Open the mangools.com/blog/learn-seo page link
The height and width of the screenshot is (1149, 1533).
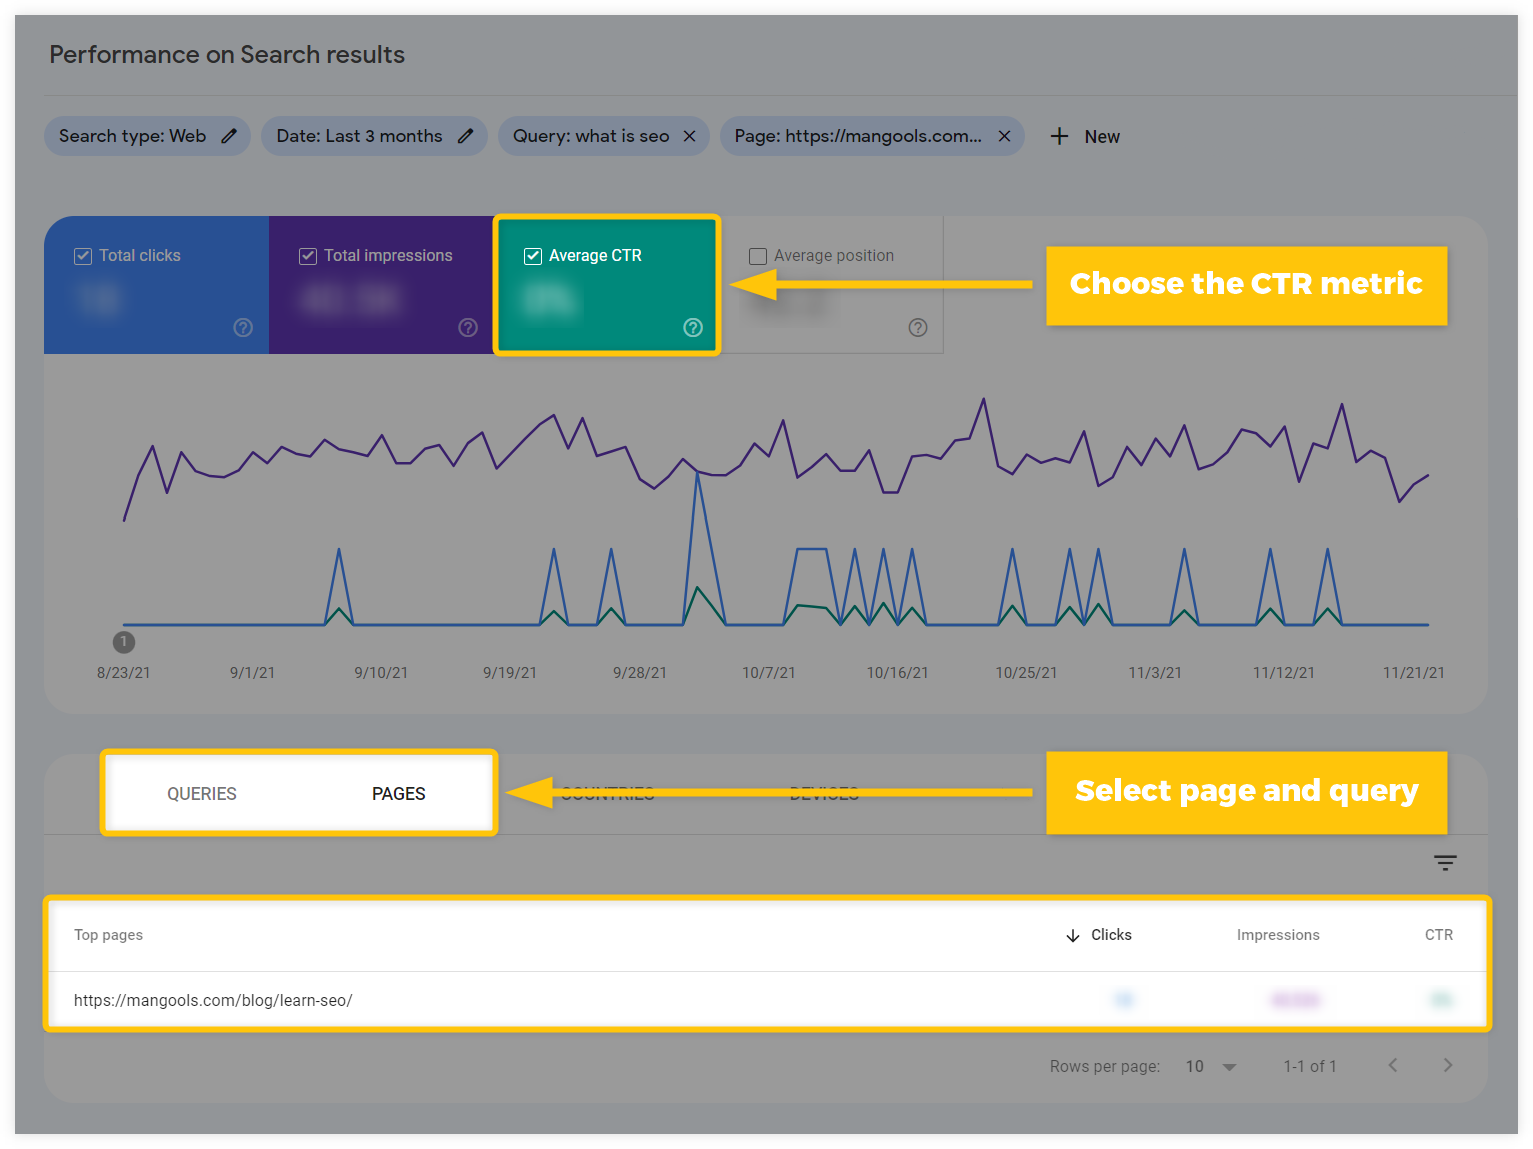pos(213,1000)
